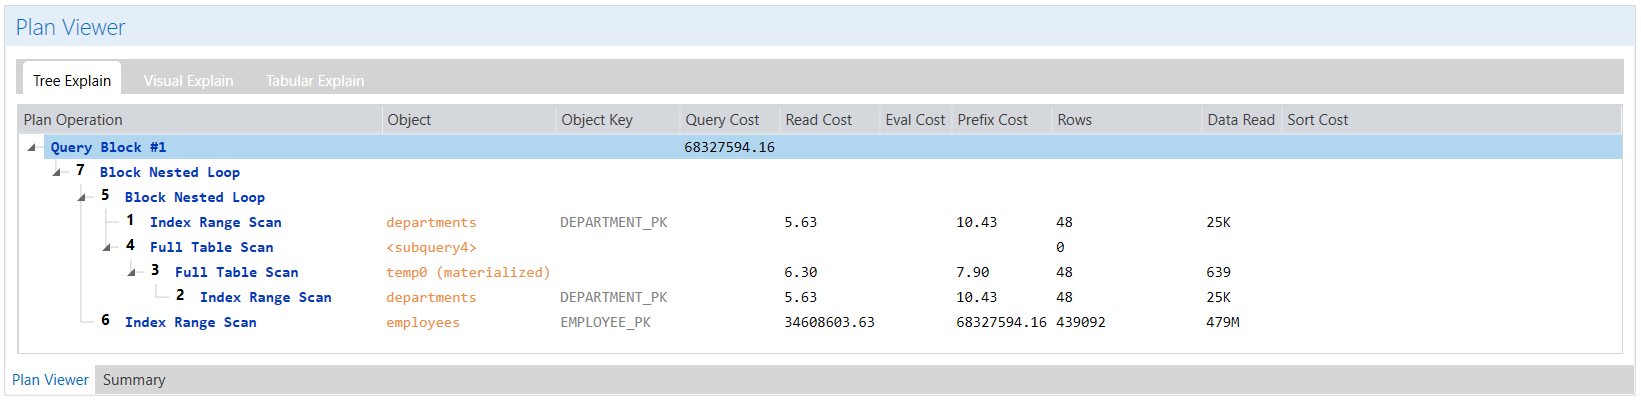Select the Tree Explain tab
The width and height of the screenshot is (1641, 406).
pyautogui.click(x=72, y=80)
